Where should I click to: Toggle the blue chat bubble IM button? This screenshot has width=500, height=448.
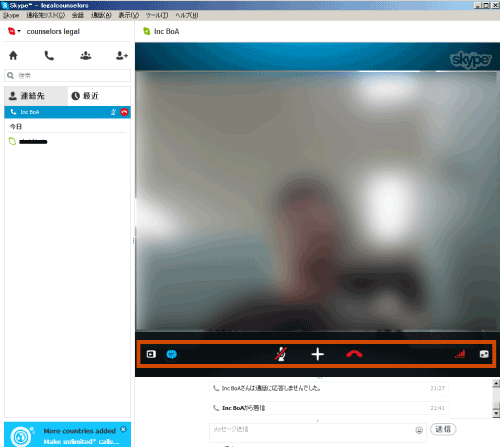(x=171, y=354)
